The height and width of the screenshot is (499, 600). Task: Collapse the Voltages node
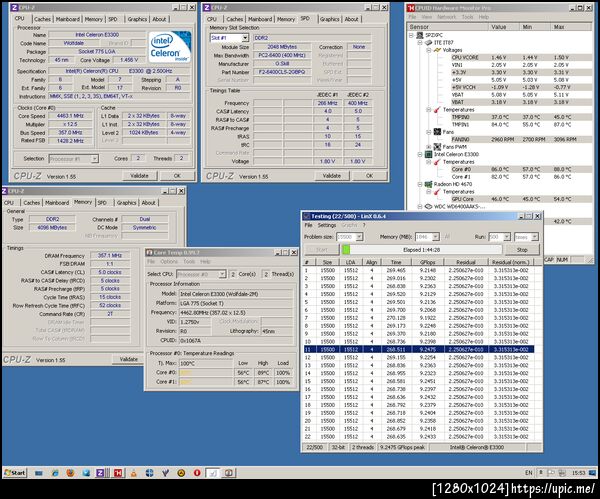tap(429, 50)
